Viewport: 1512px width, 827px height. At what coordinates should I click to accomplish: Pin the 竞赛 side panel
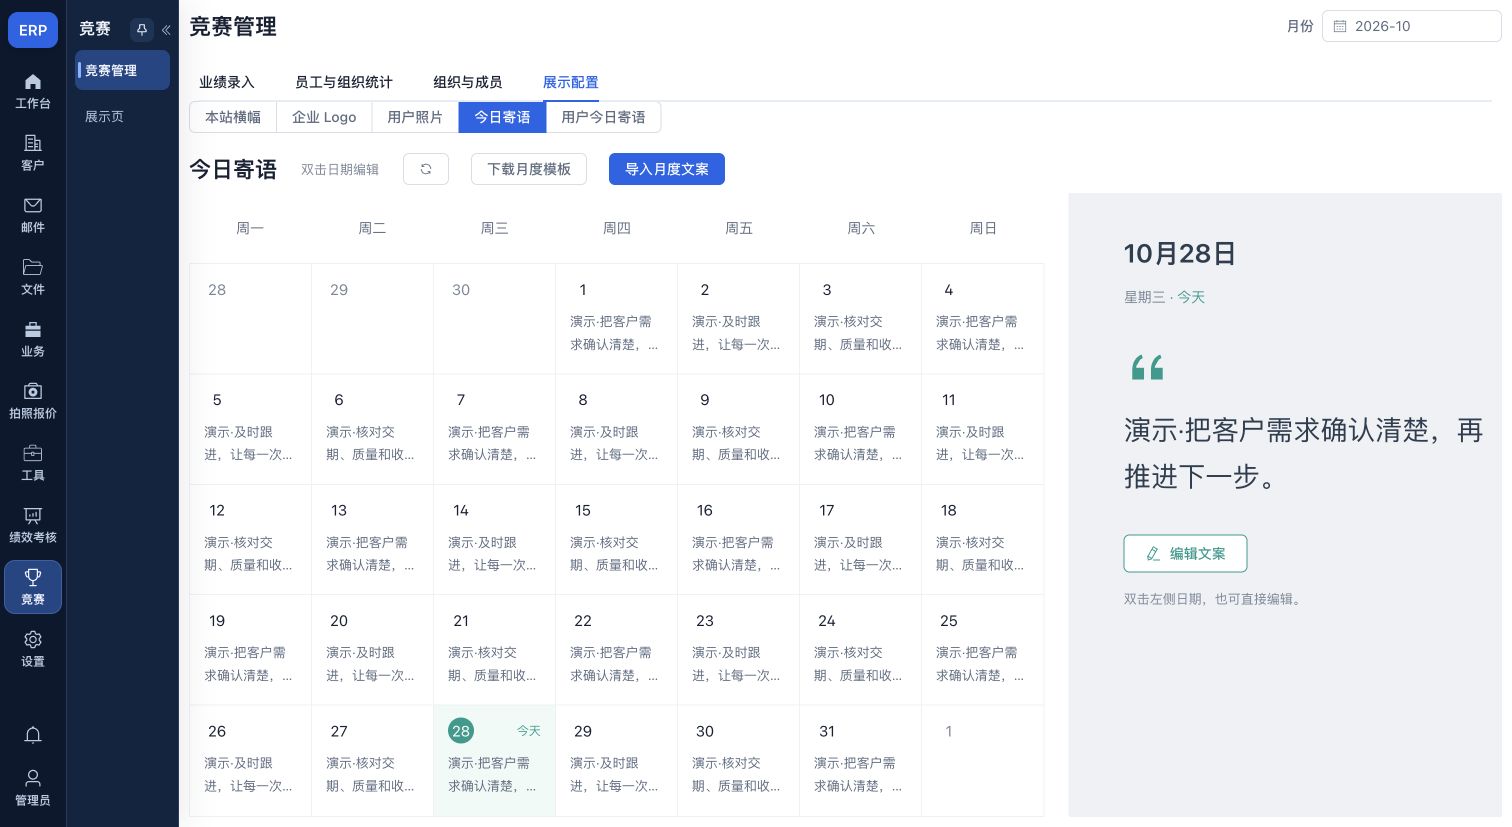click(x=141, y=29)
